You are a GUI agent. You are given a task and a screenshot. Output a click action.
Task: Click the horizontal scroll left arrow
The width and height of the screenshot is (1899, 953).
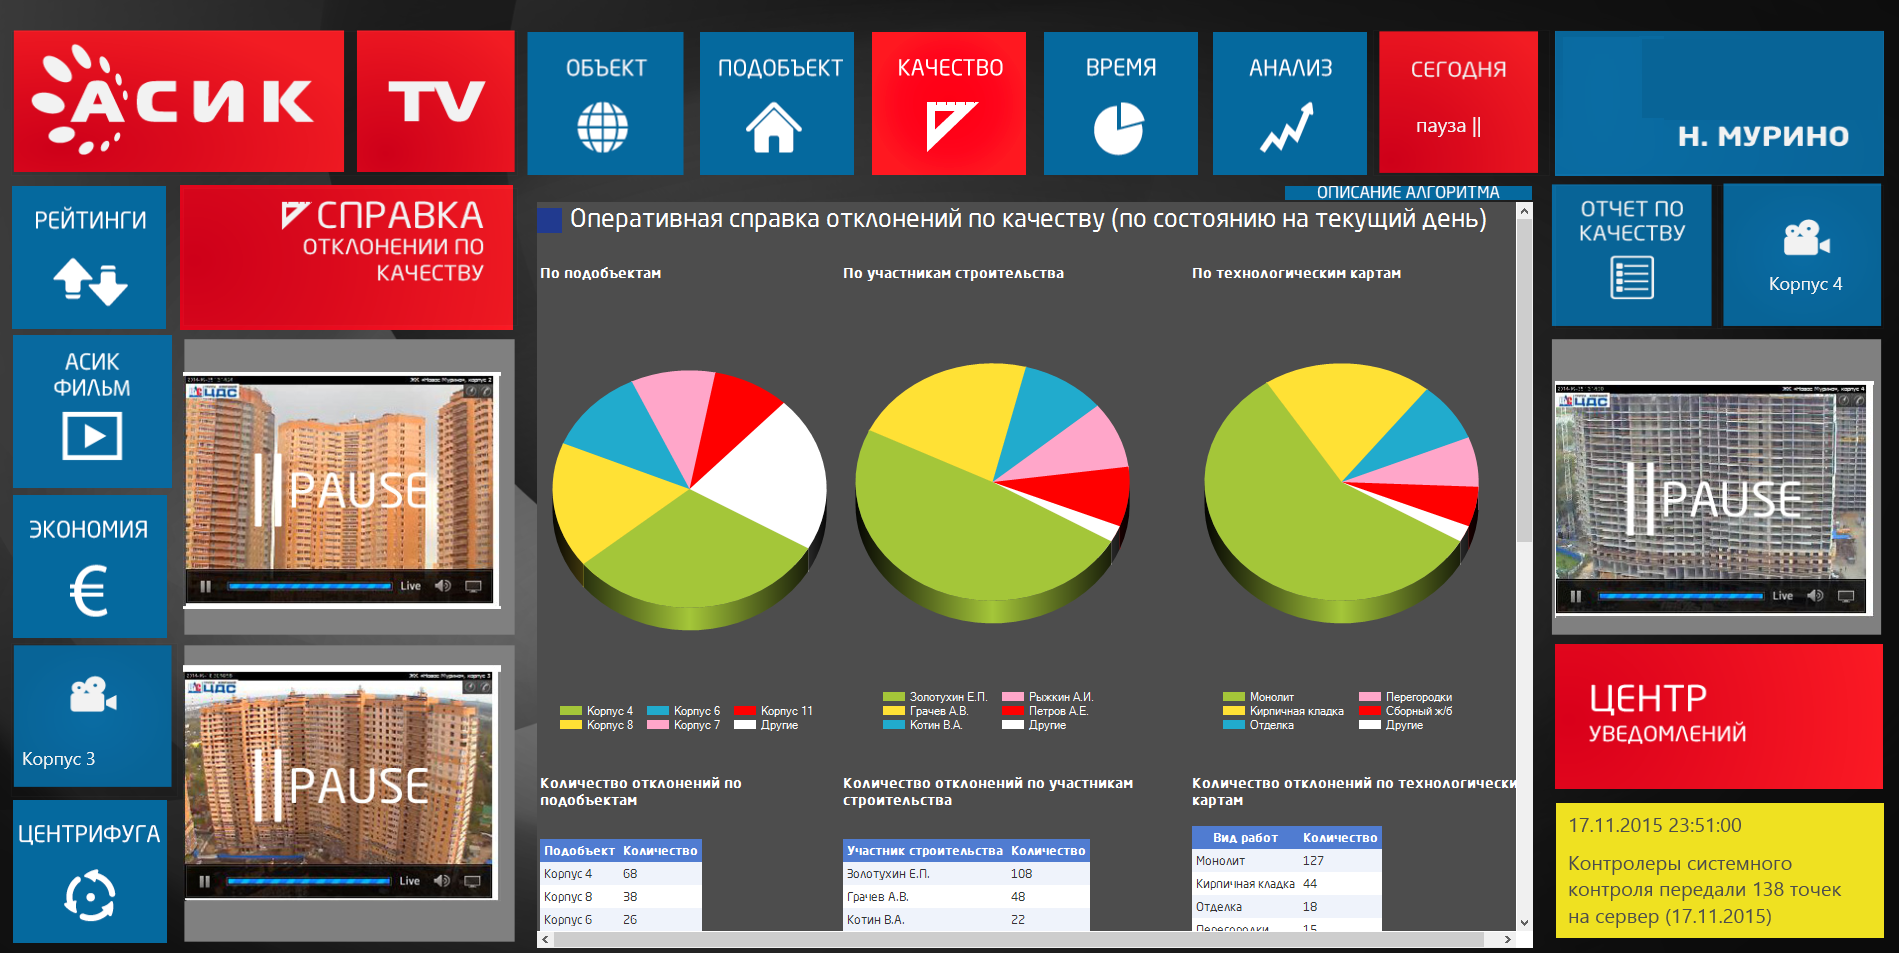tap(545, 939)
